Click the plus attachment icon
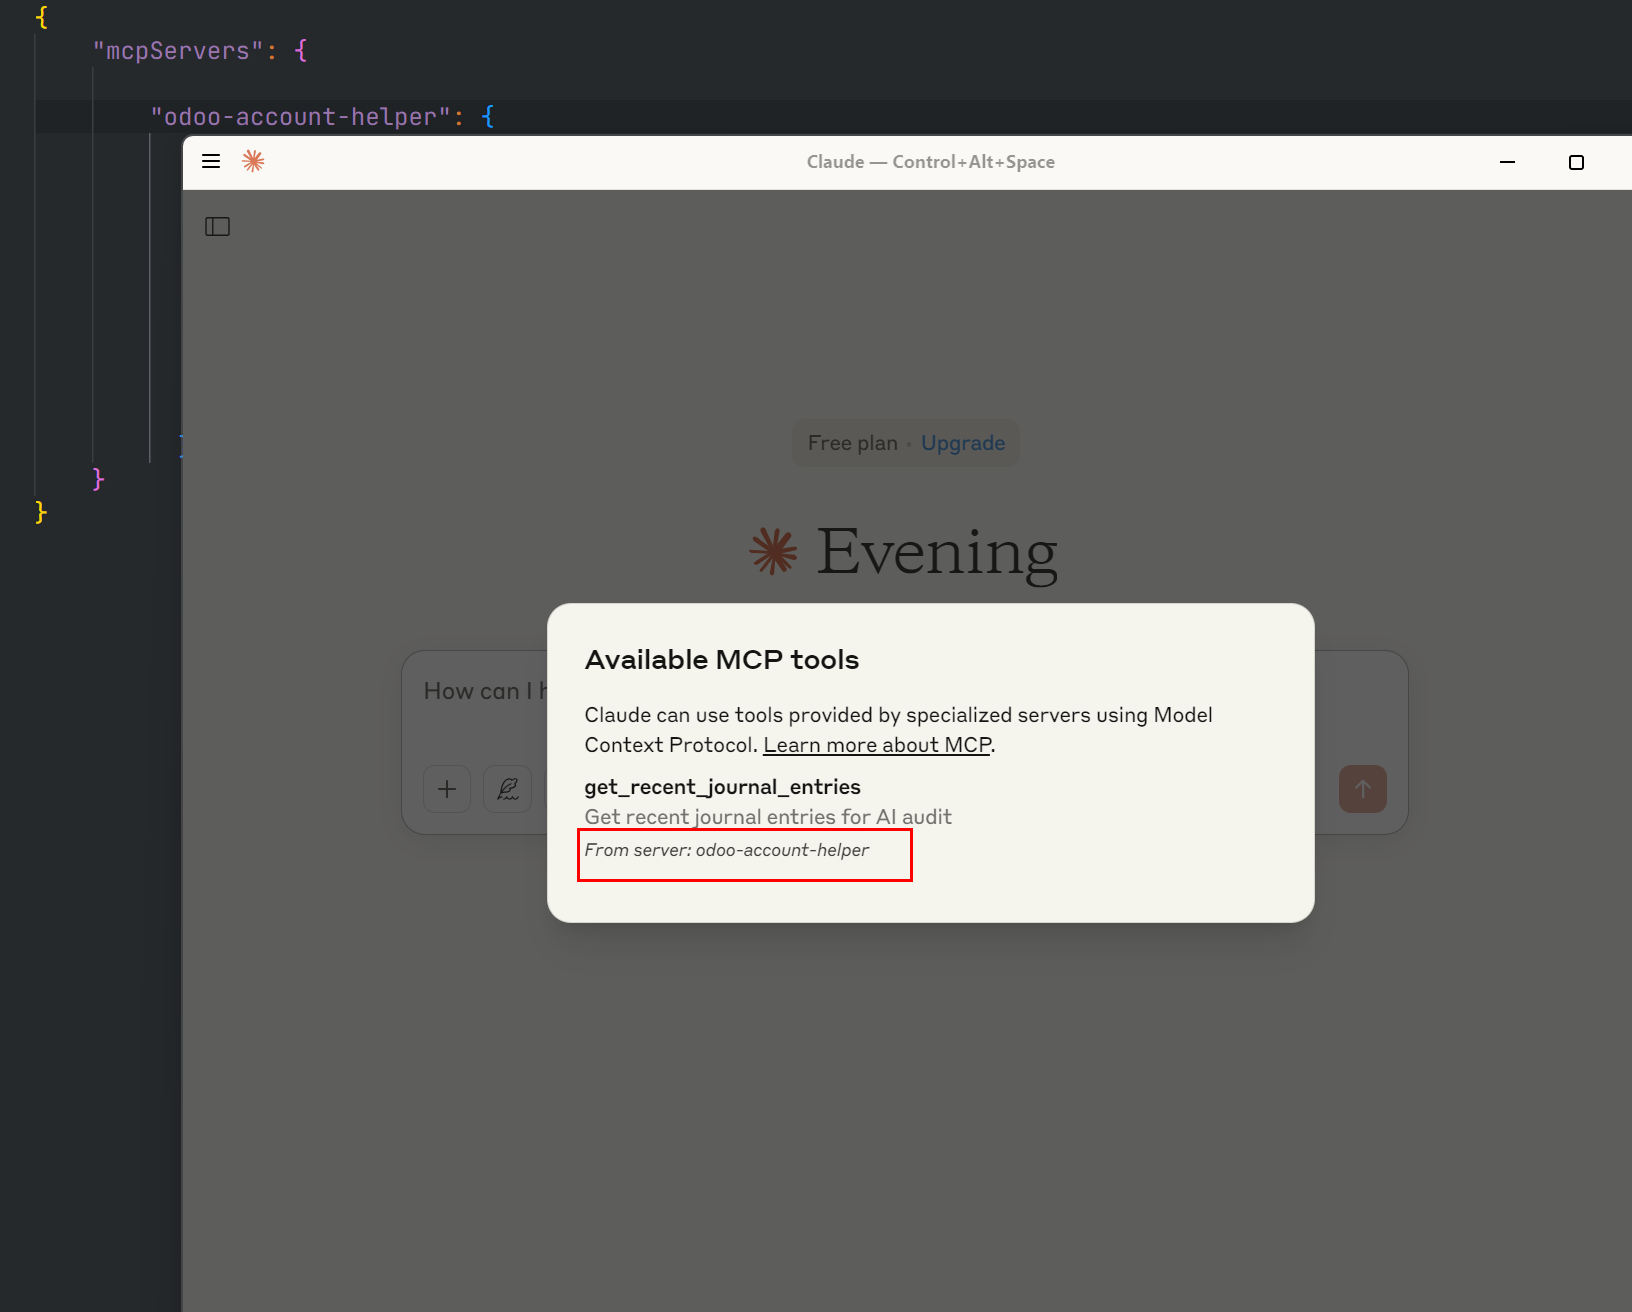Screen dimensions: 1632x1312 pyautogui.click(x=446, y=789)
